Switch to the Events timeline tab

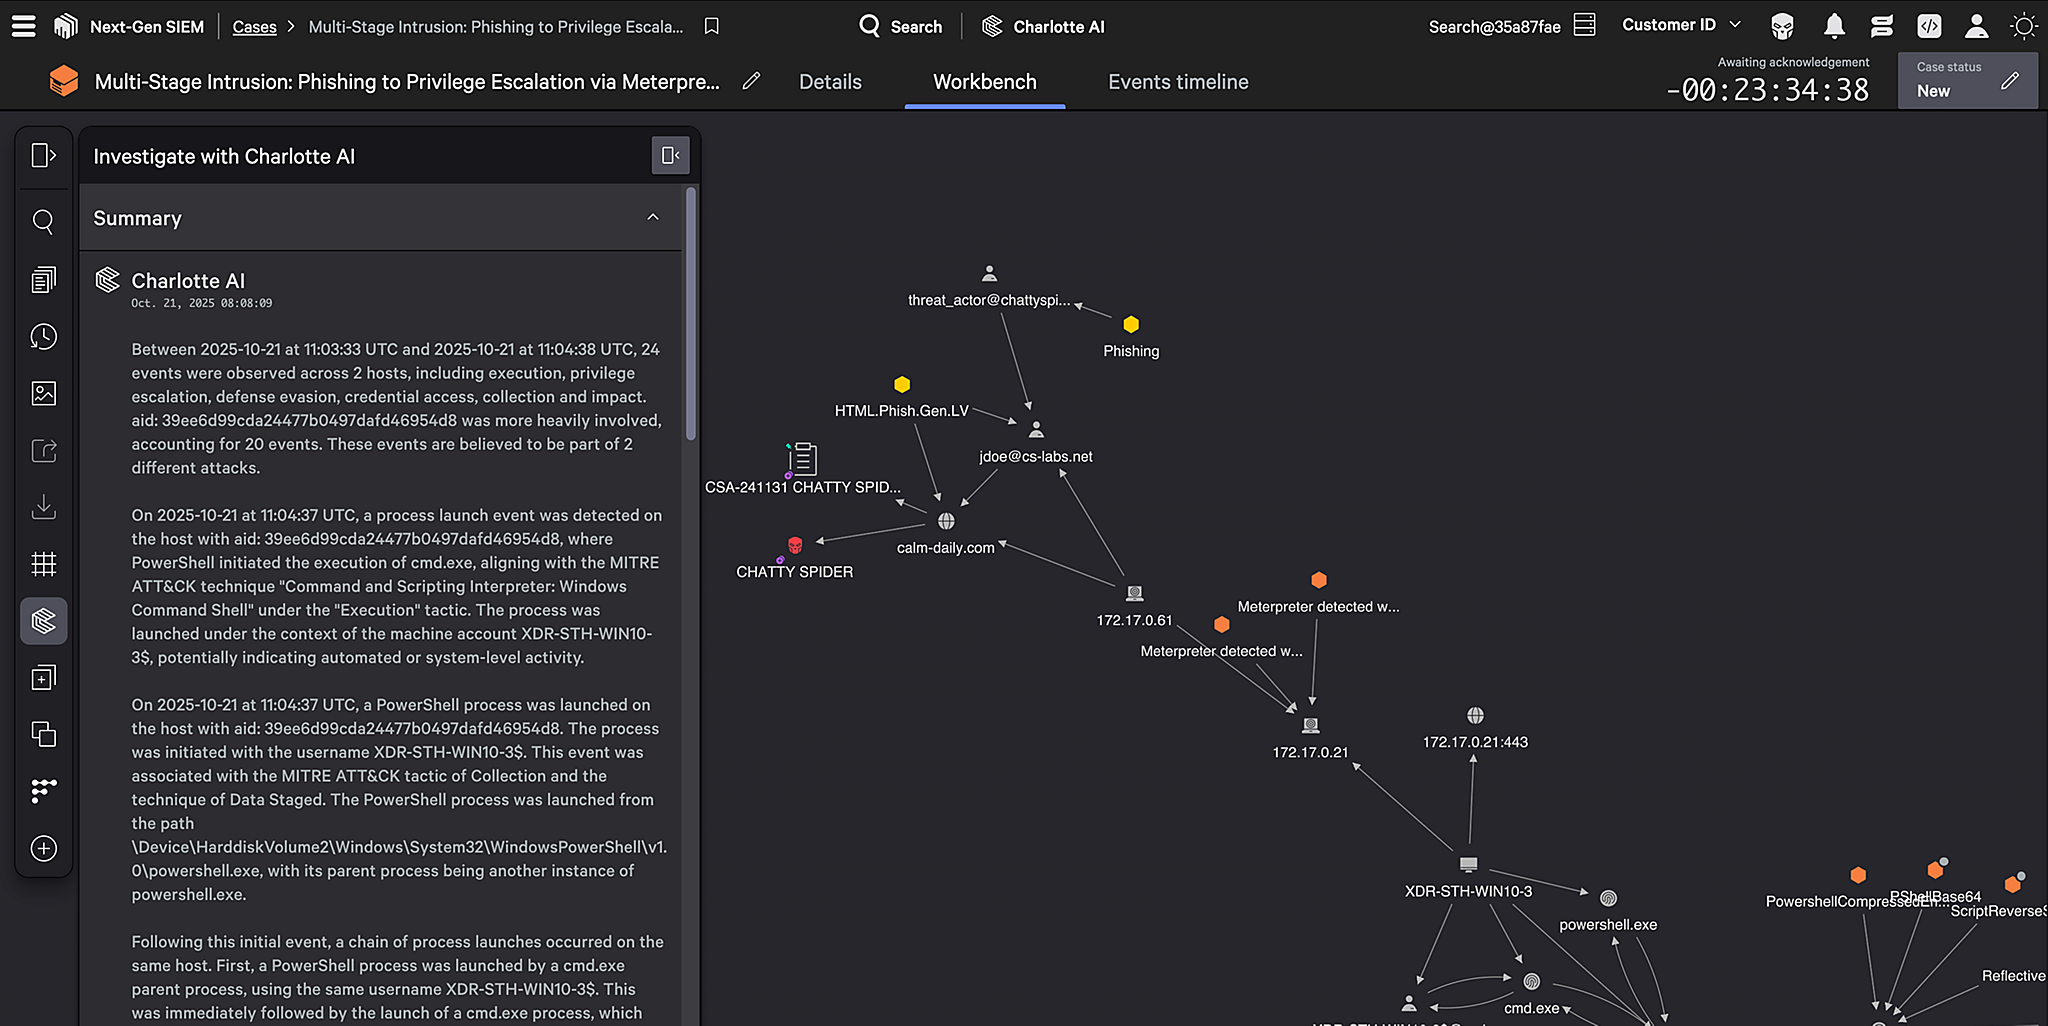(x=1178, y=82)
